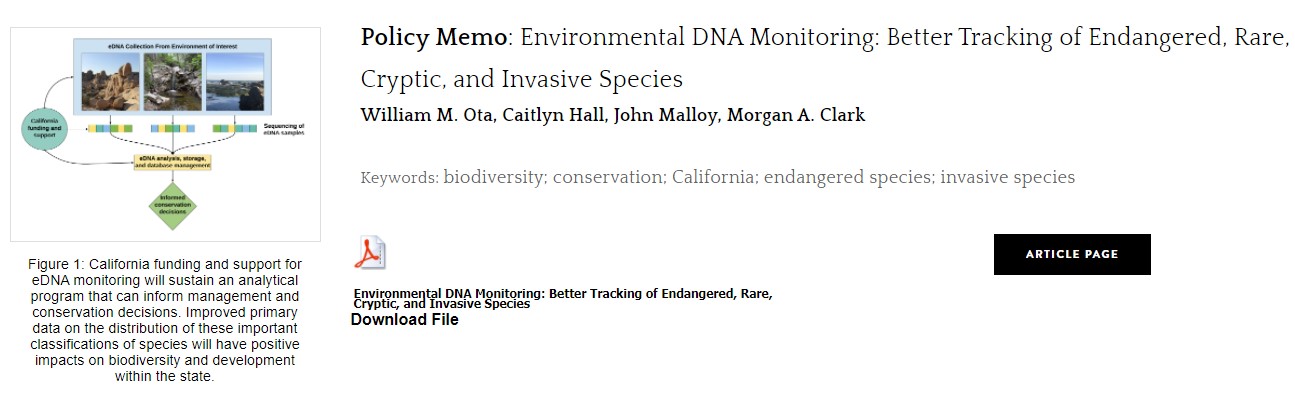The width and height of the screenshot is (1295, 412).
Task: Click the rightmost sequencing color bar
Action: 235,128
